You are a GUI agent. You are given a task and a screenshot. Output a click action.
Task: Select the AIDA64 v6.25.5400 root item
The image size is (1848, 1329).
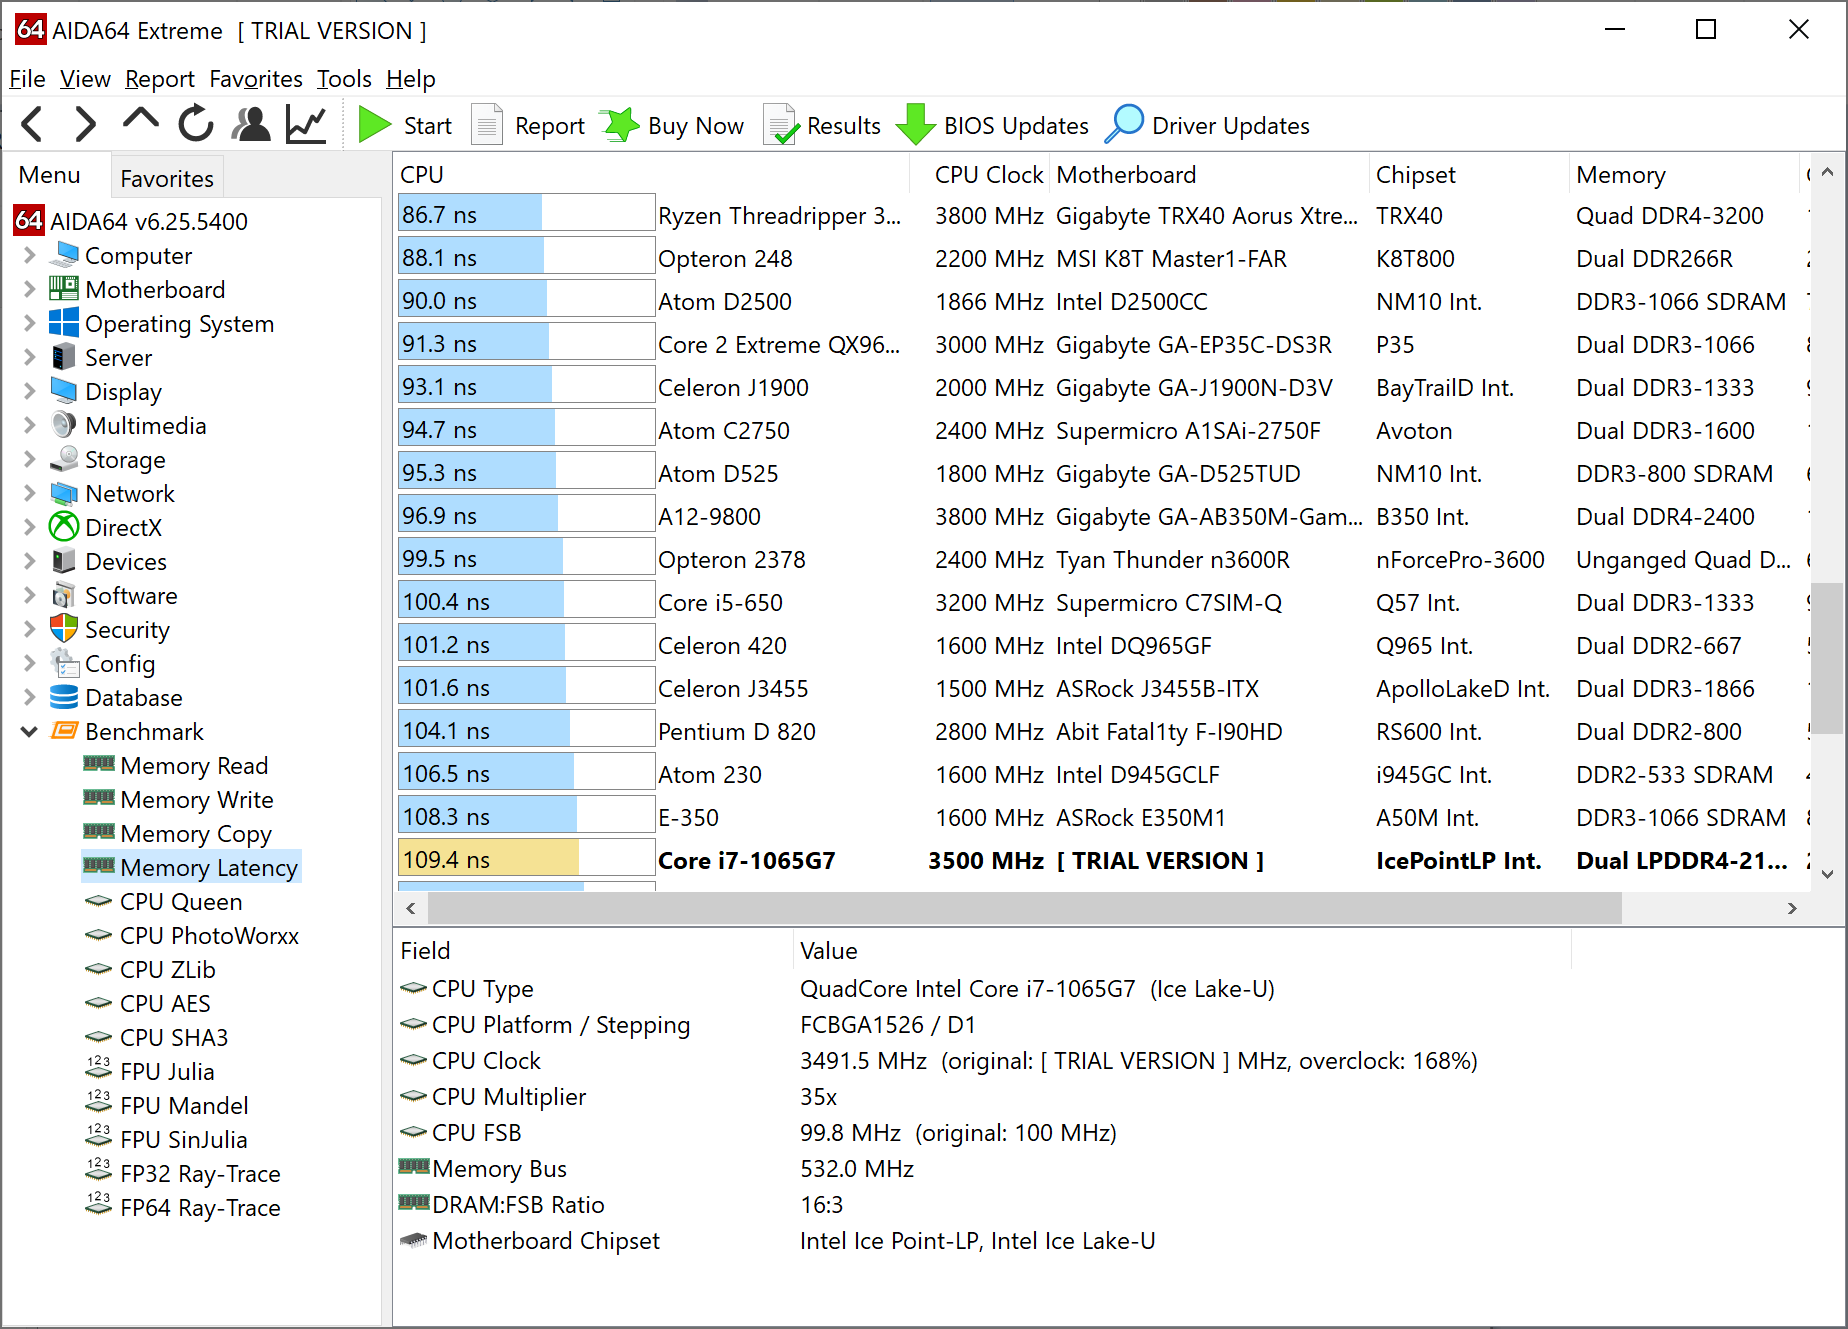131,221
